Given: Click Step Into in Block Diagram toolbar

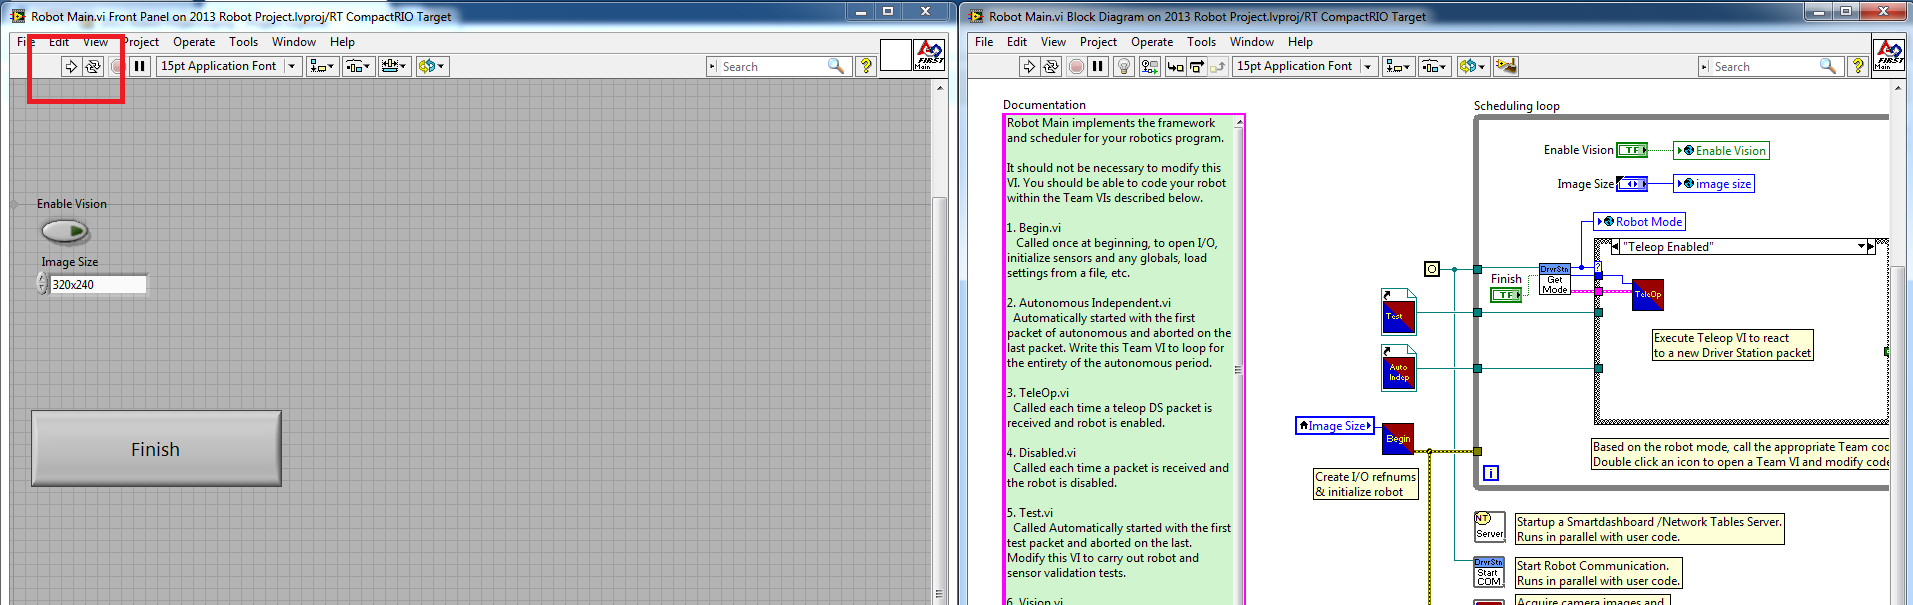Looking at the screenshot, I should coord(1175,66).
